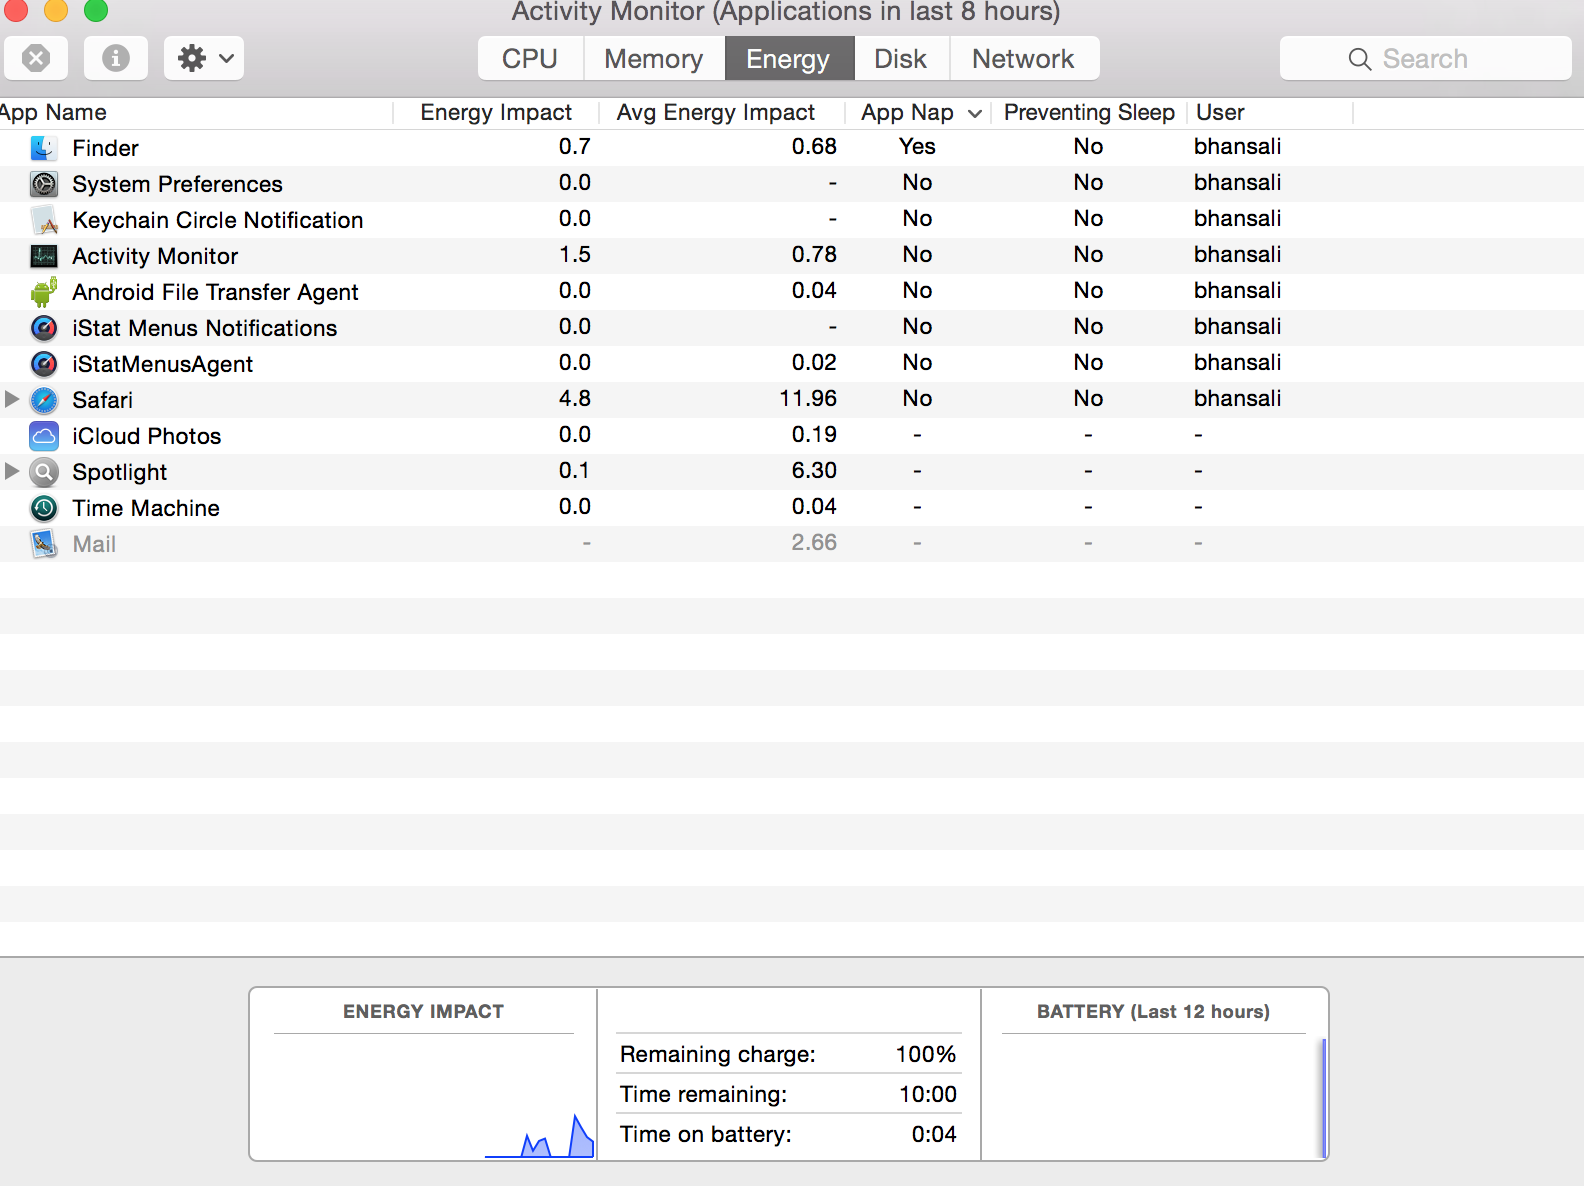Click the green zoom window button
Image resolution: width=1584 pixels, height=1186 pixels.
coord(96,9)
